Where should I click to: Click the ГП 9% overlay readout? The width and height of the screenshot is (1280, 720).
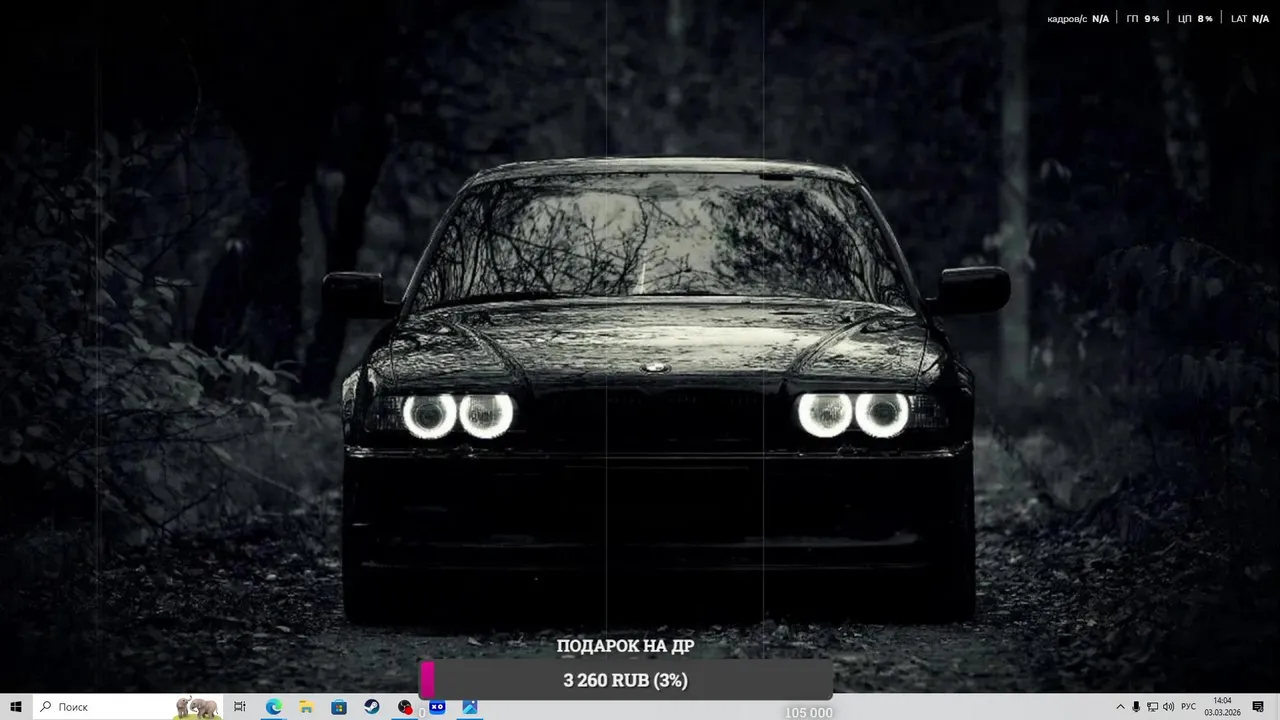(x=1143, y=19)
